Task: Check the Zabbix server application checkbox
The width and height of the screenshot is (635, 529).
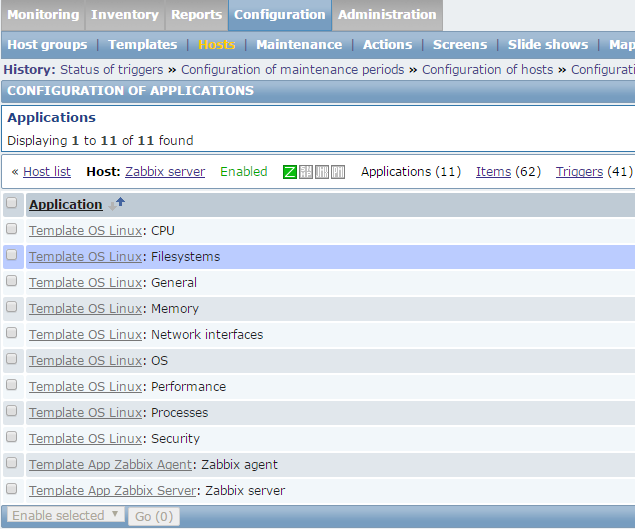Action: pyautogui.click(x=12, y=488)
